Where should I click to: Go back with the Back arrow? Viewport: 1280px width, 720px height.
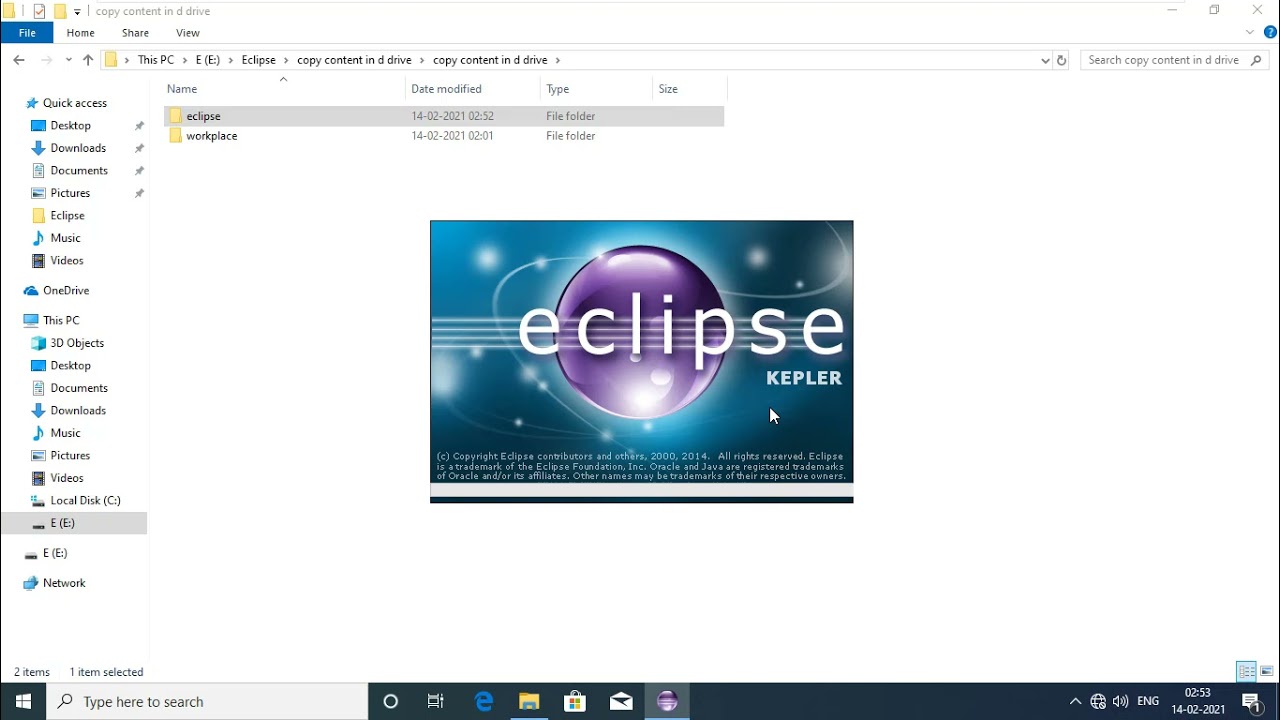tap(19, 60)
